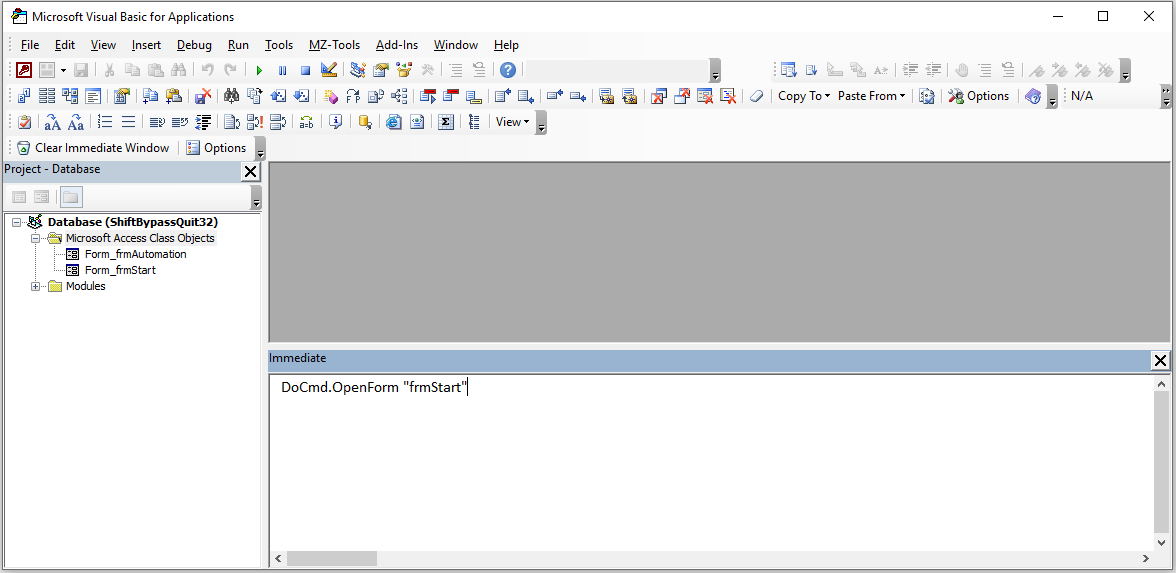The image size is (1176, 573).
Task: Open the File menu
Action: [30, 45]
